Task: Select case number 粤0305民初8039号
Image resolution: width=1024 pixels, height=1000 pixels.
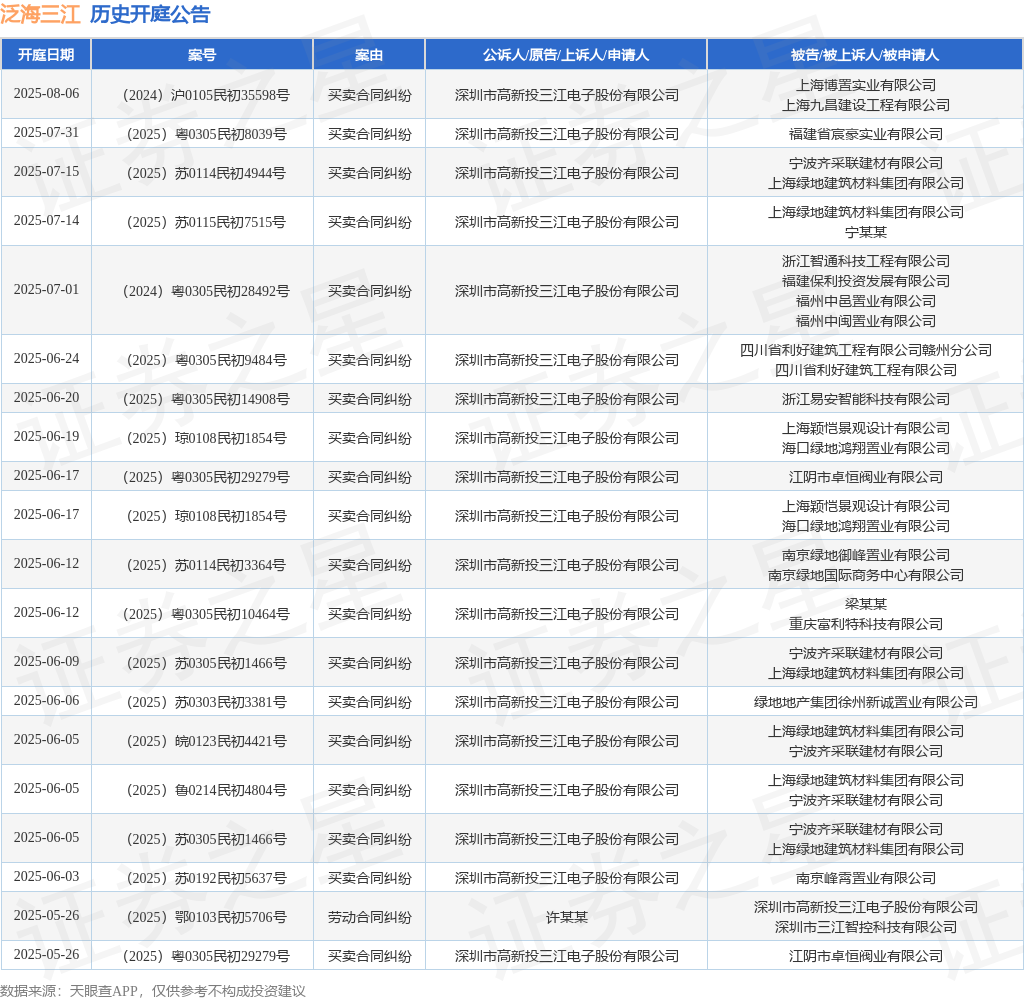Action: (206, 135)
